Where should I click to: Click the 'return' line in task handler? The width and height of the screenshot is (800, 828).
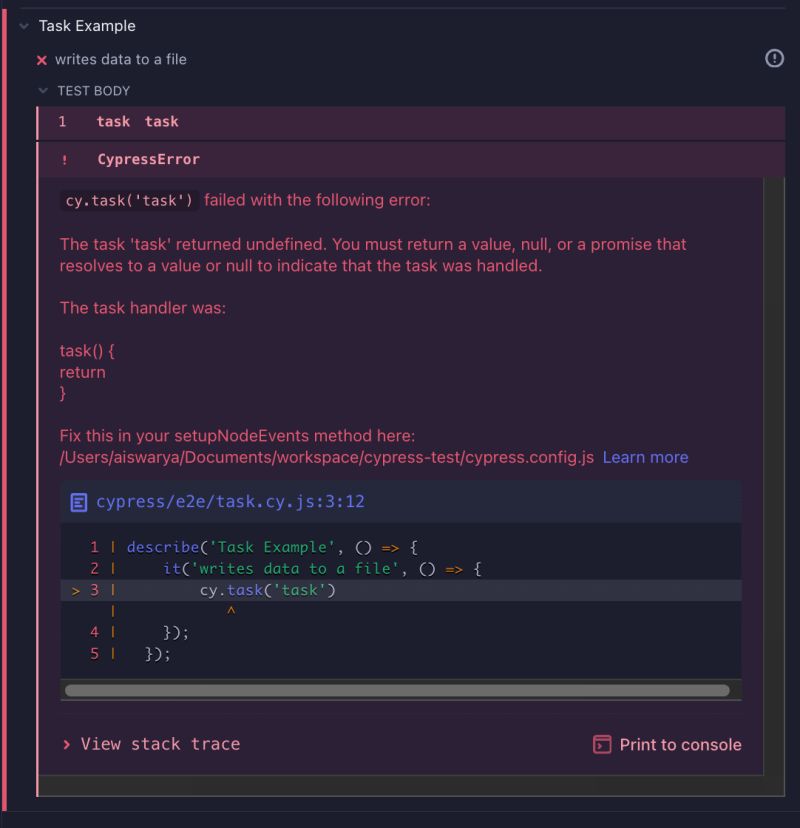tap(82, 372)
